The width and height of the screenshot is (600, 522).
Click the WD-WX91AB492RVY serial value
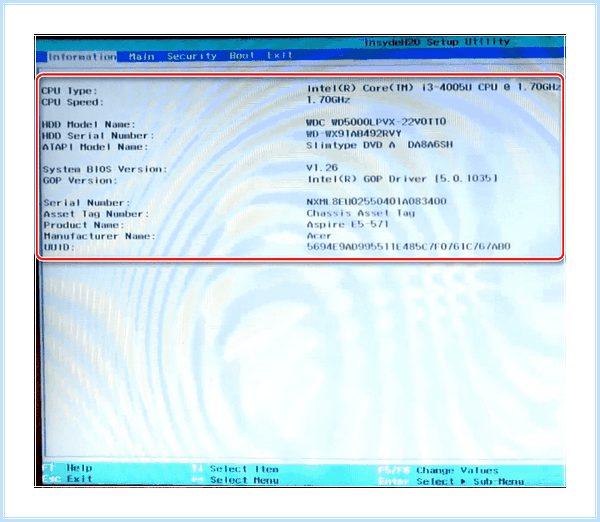coord(354,134)
